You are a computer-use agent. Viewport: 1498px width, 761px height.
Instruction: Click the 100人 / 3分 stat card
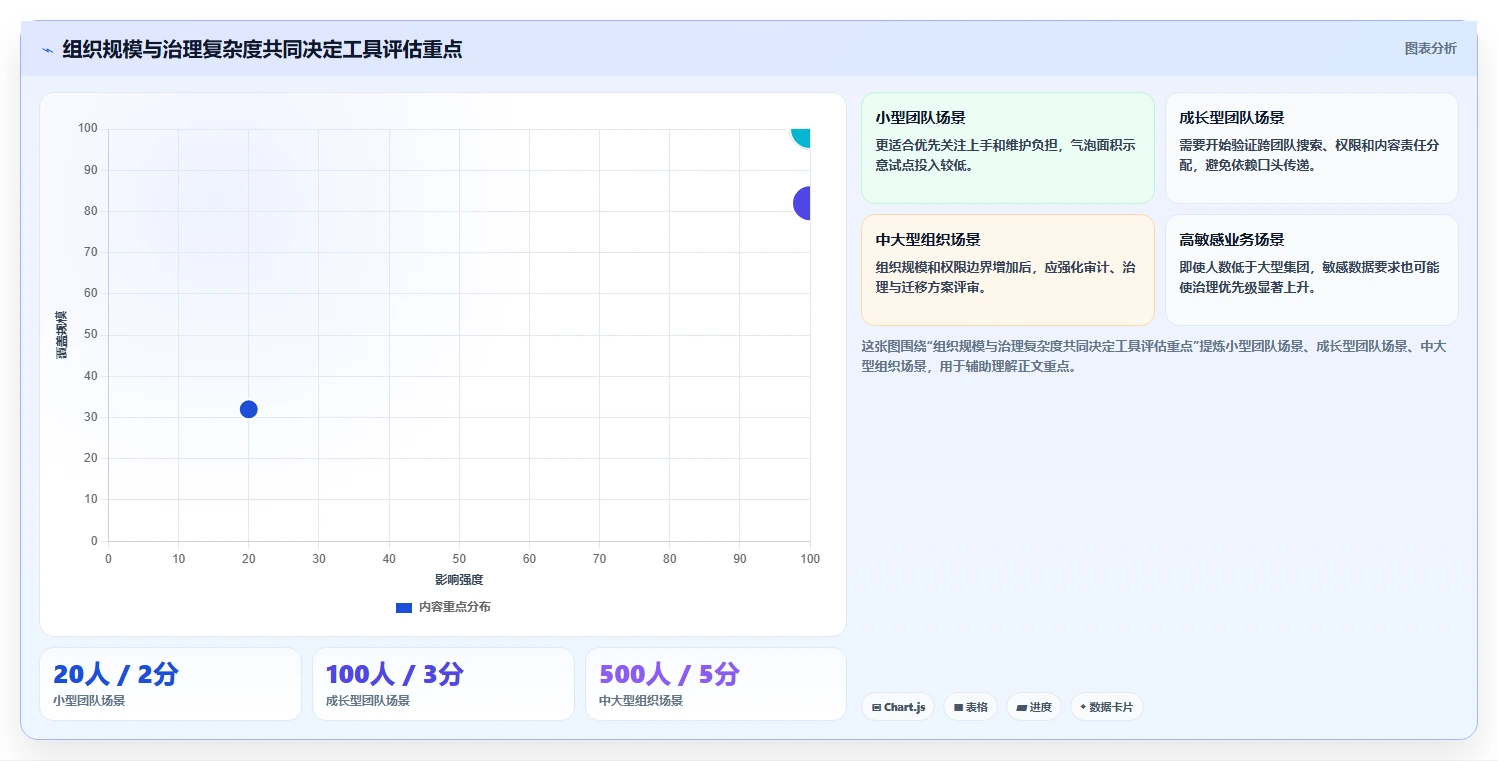pos(443,684)
